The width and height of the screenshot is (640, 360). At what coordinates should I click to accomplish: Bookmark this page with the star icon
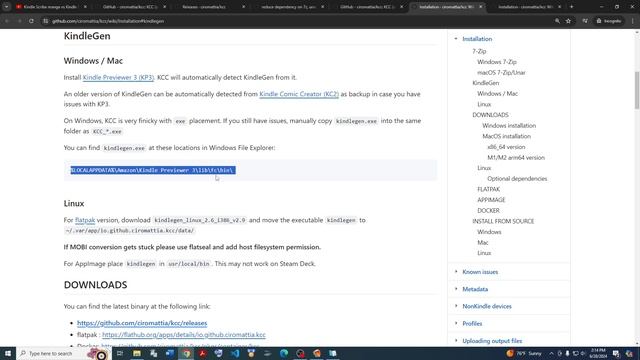pos(568,21)
